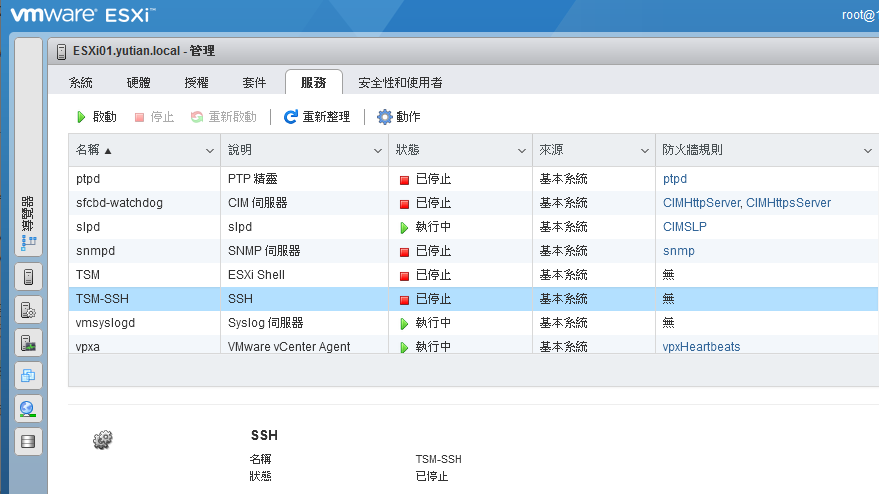Screen dimensions: 879x494
Task: Switch to the Security and Users tab
Action: 400,83
